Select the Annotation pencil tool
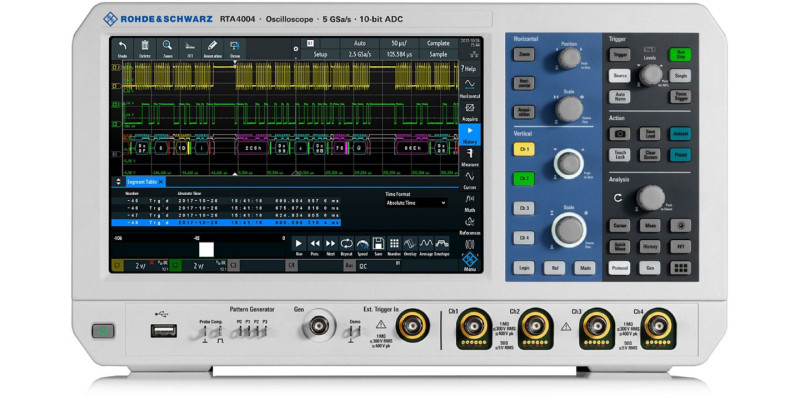 click(212, 48)
